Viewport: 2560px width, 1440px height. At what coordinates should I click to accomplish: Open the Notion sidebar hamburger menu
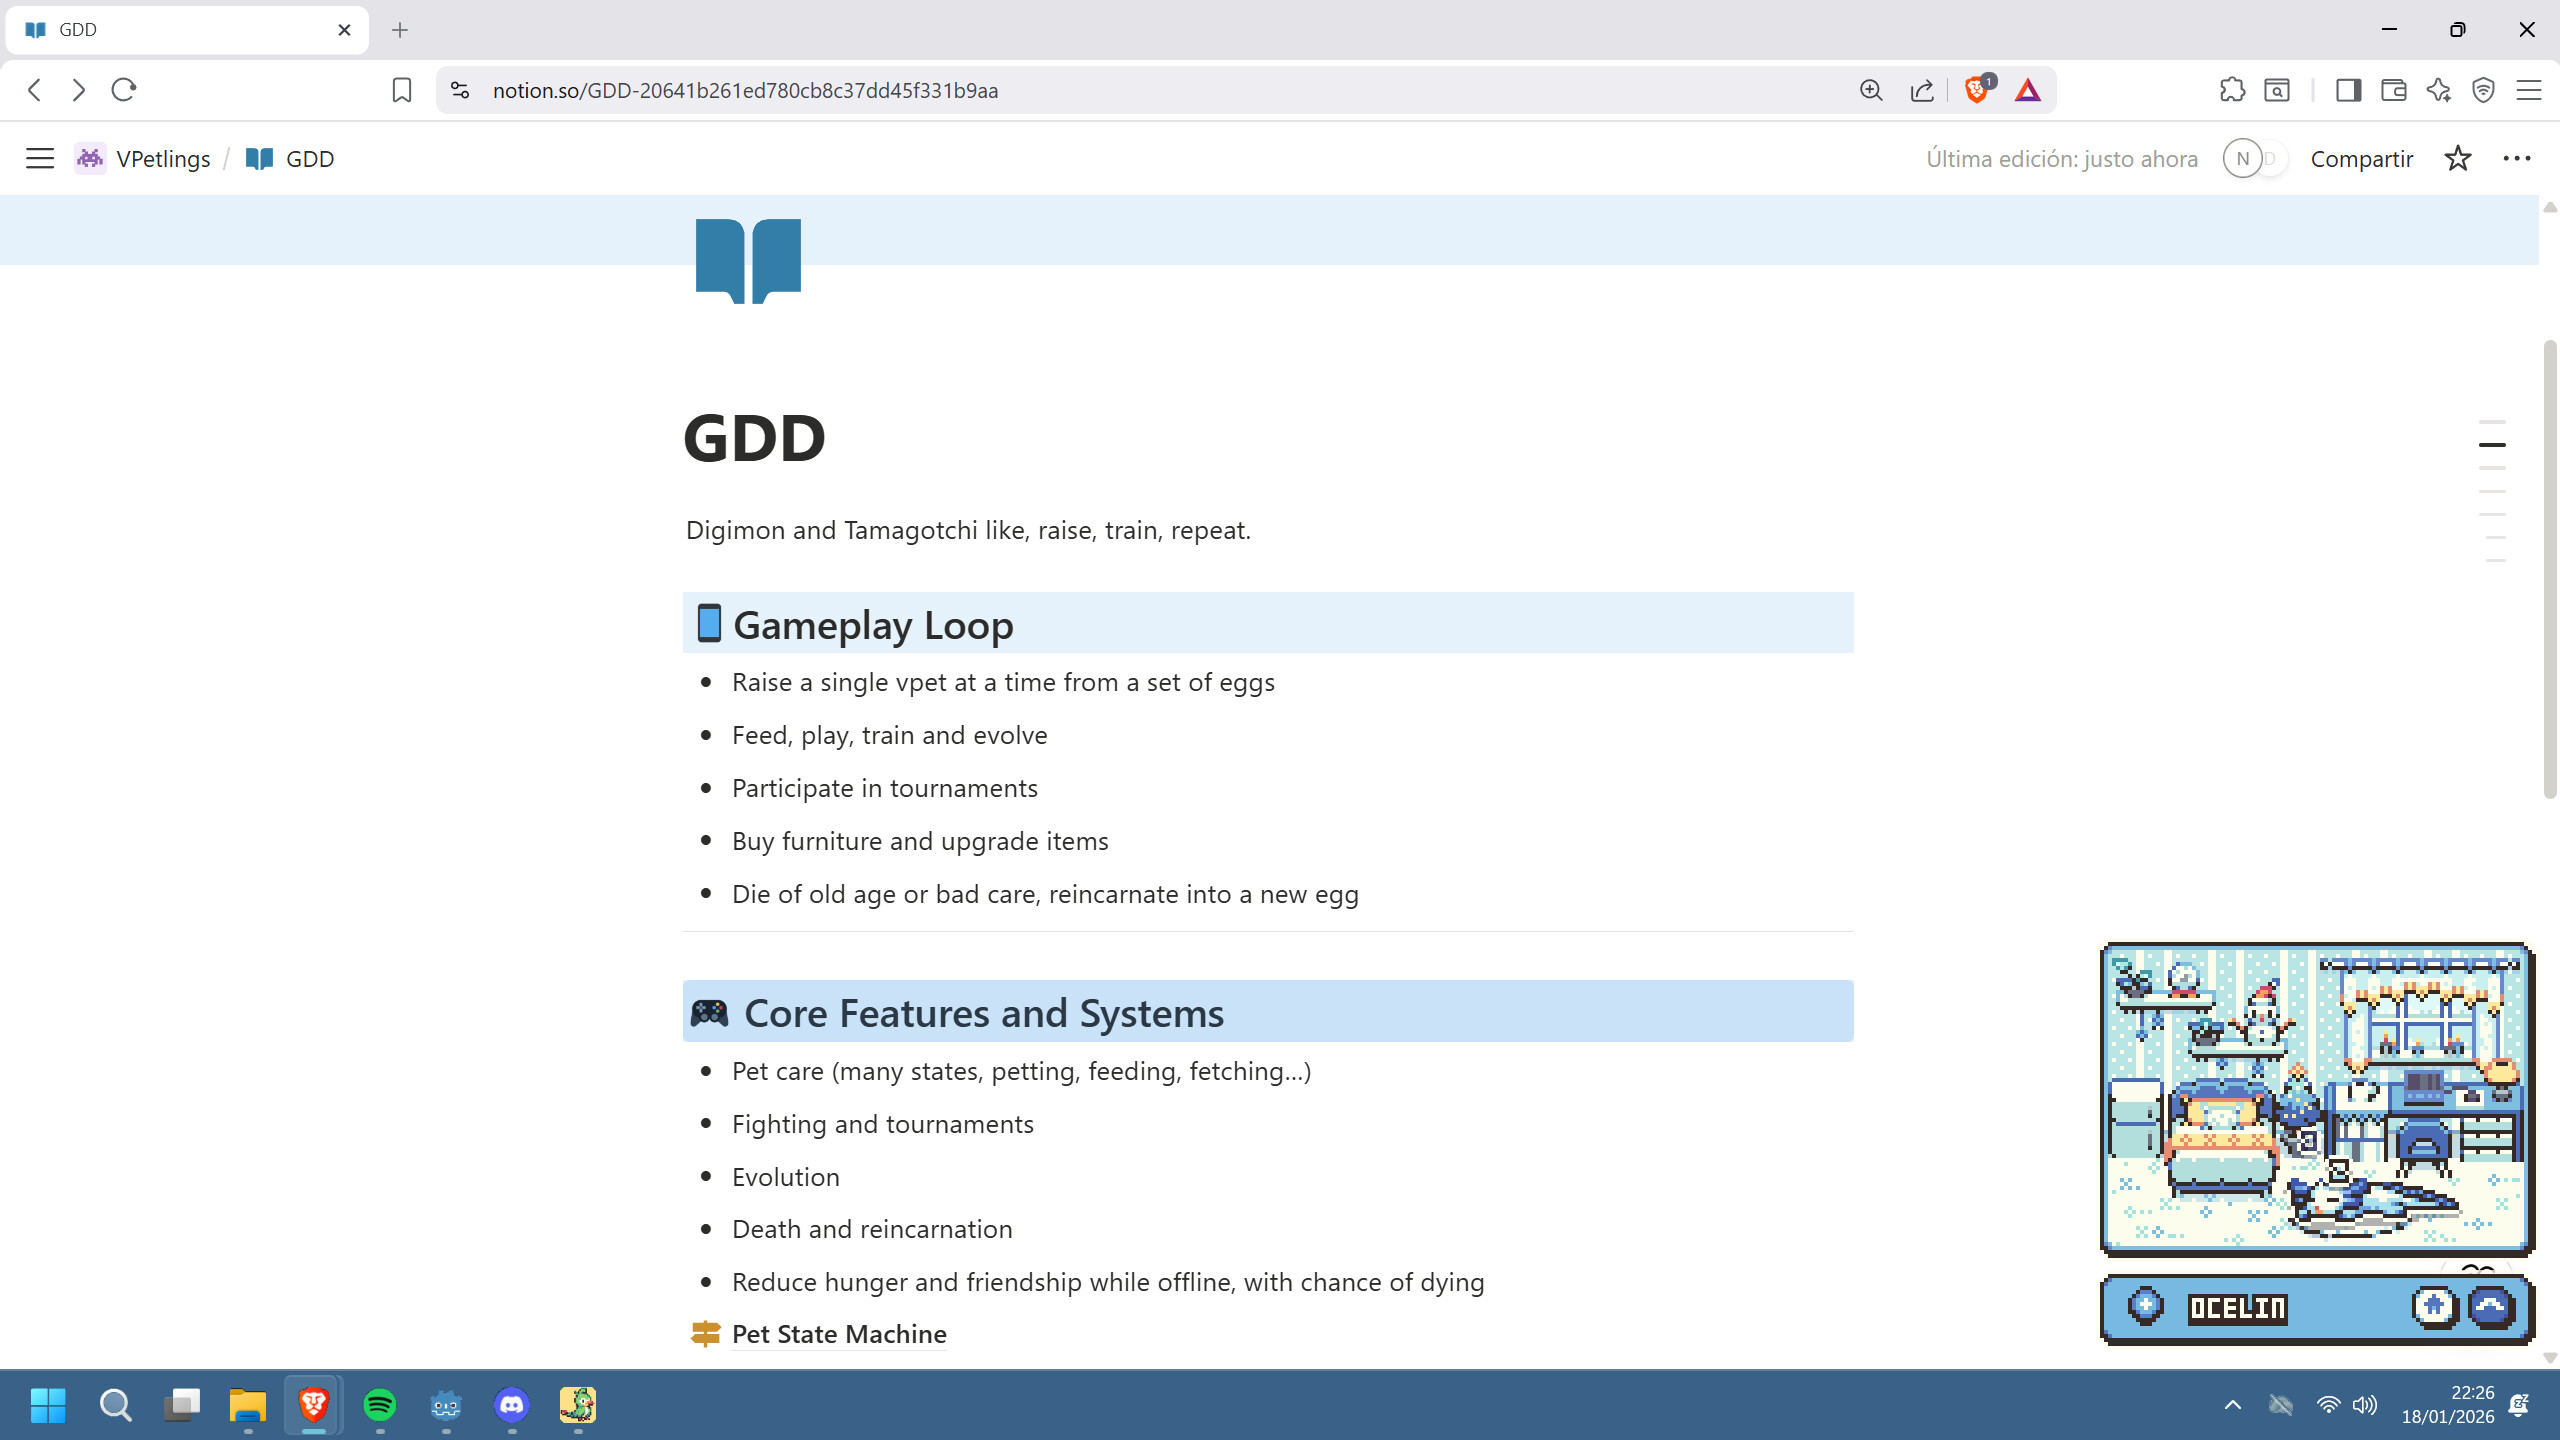click(40, 158)
